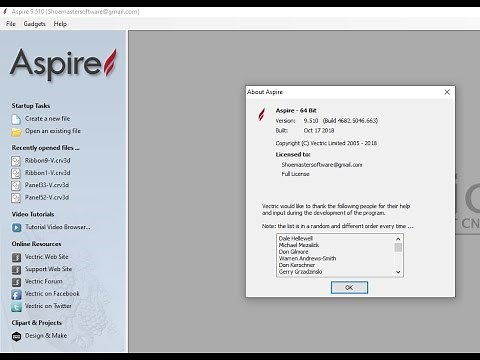The height and width of the screenshot is (360, 480).
Task: Close the About Aspire dialog
Action: pos(447,92)
